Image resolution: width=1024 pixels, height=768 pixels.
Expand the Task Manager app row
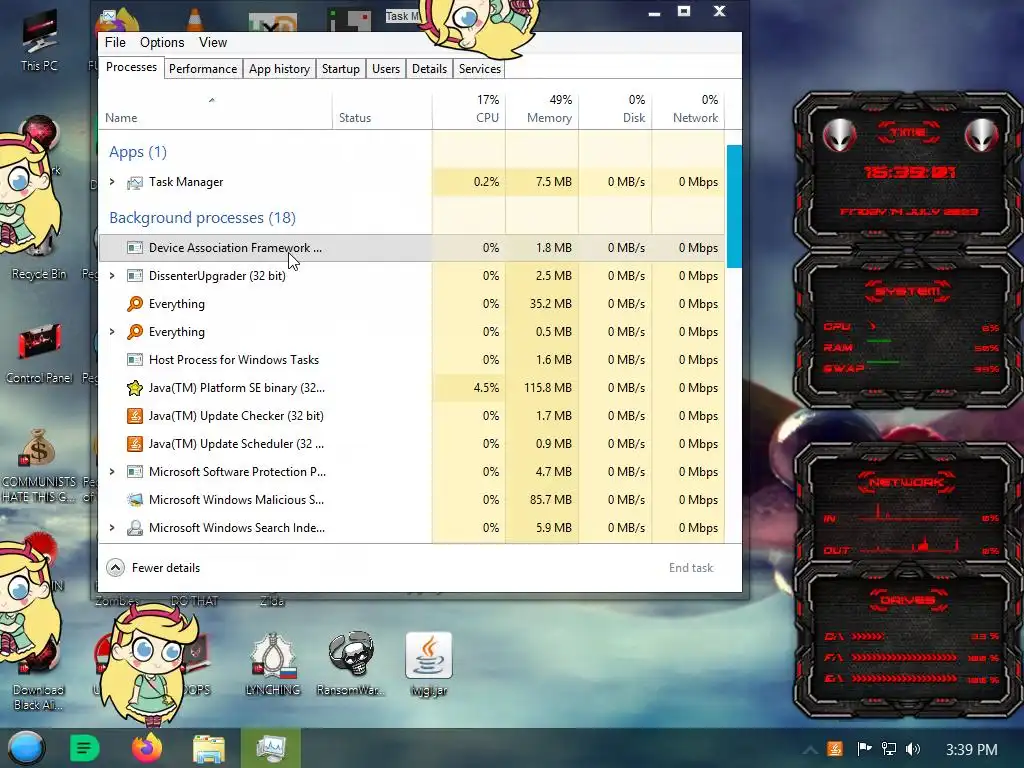[x=112, y=182]
